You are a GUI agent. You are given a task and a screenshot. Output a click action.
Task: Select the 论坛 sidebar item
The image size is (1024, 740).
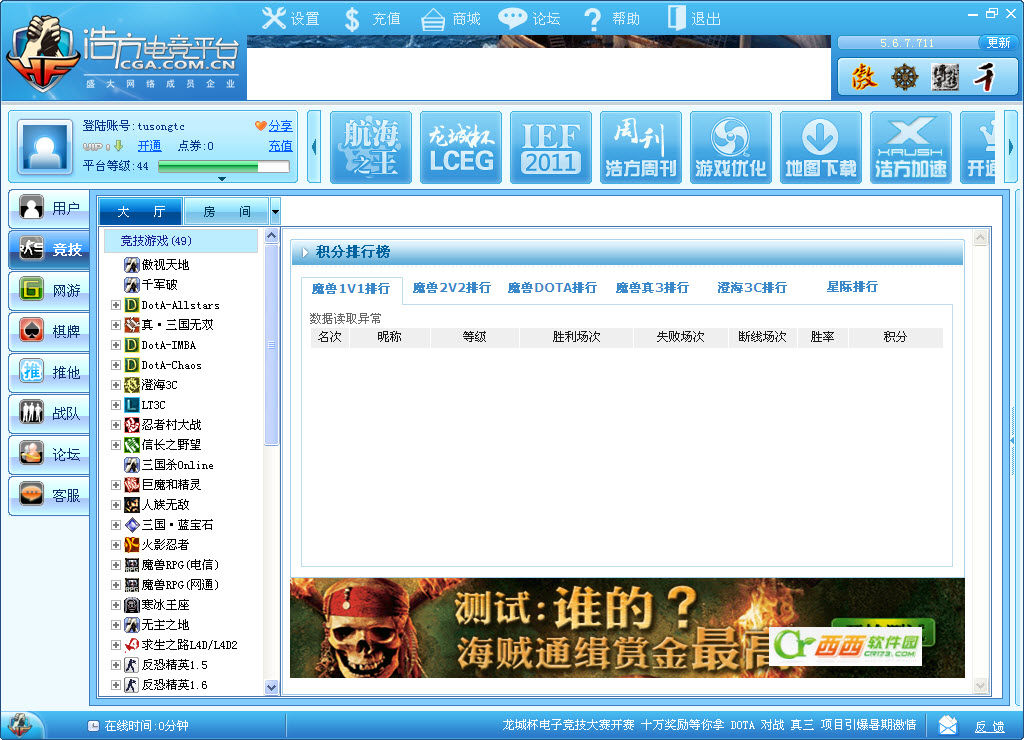pos(50,455)
